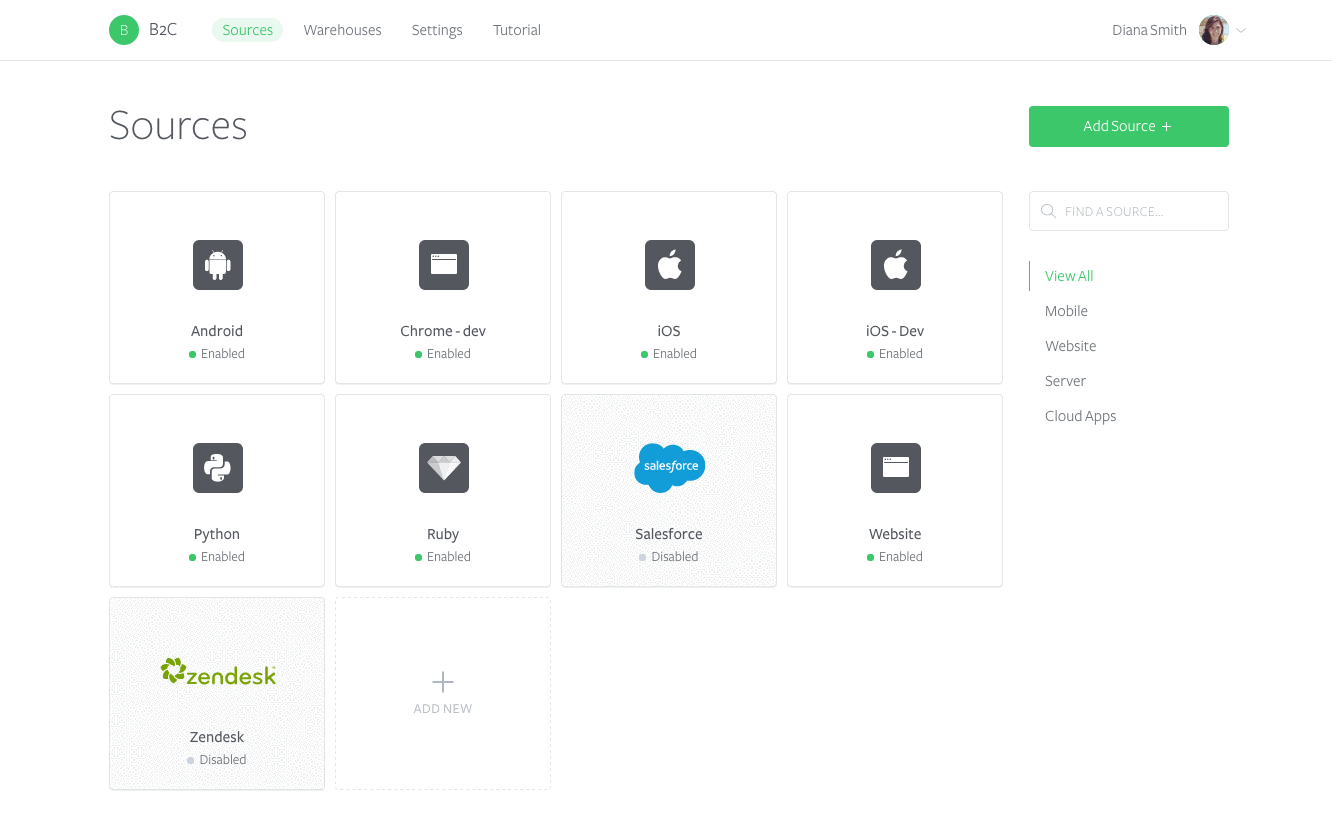Click the iOS - Dev source name
The image size is (1332, 827).
[895, 331]
